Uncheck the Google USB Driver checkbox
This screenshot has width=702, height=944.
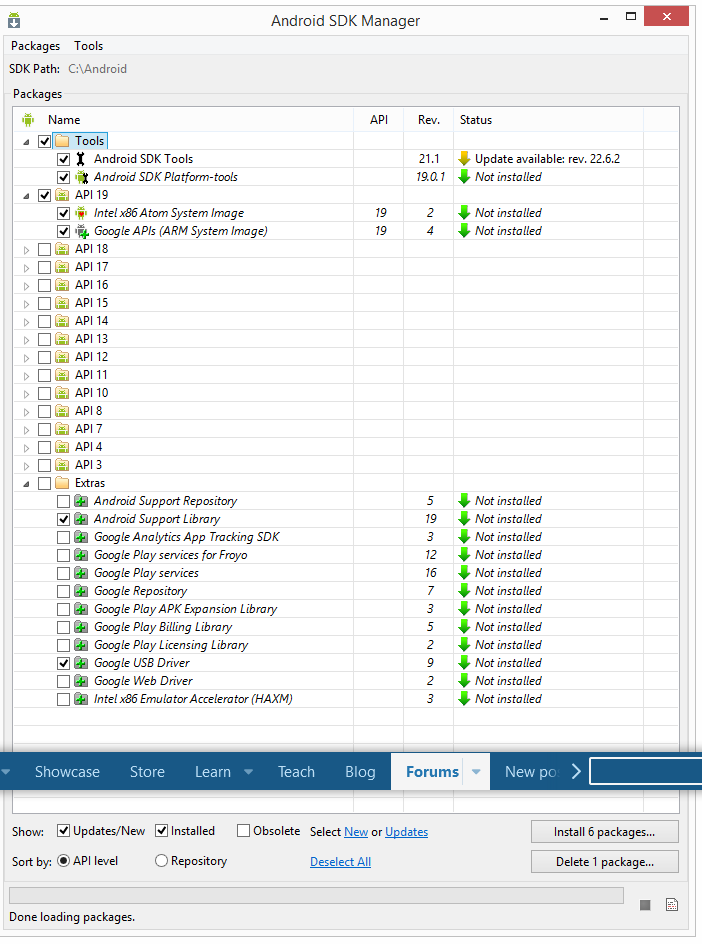coord(63,663)
